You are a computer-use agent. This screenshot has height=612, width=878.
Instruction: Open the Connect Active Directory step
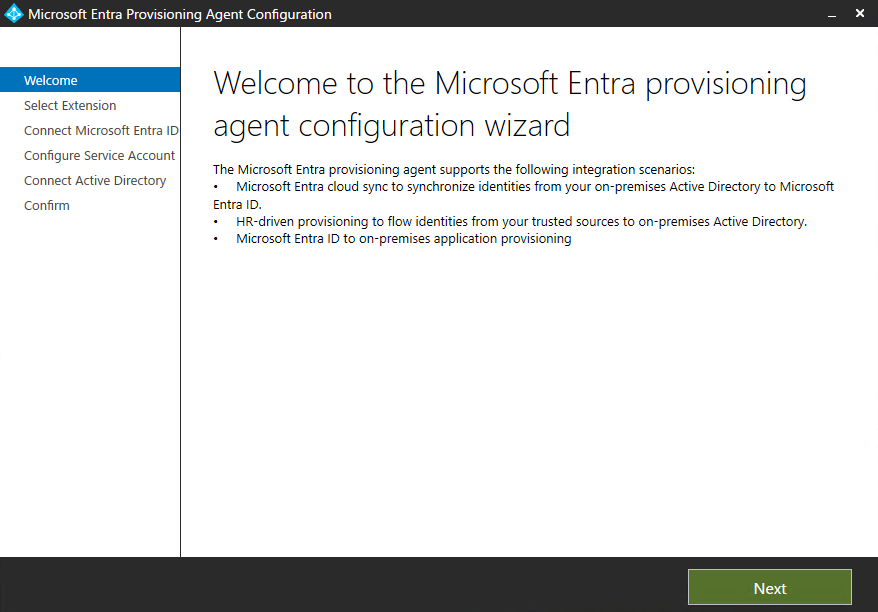pyautogui.click(x=95, y=180)
